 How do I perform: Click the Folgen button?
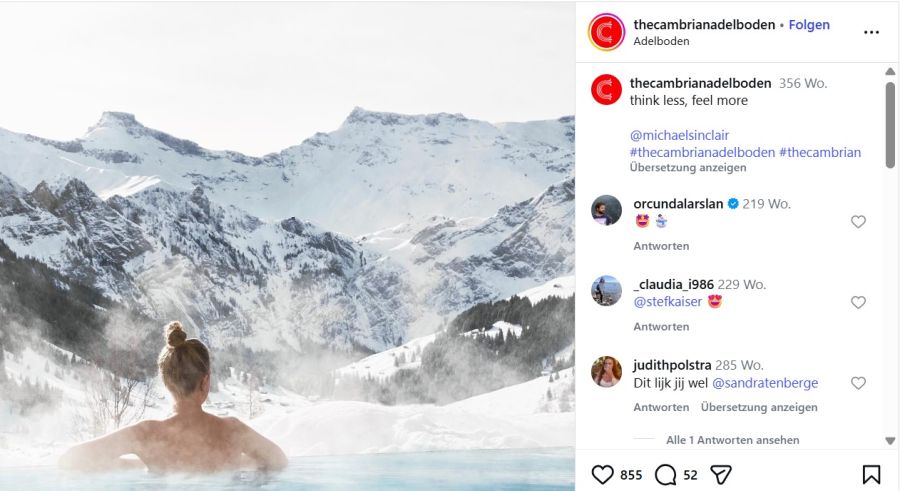809,25
